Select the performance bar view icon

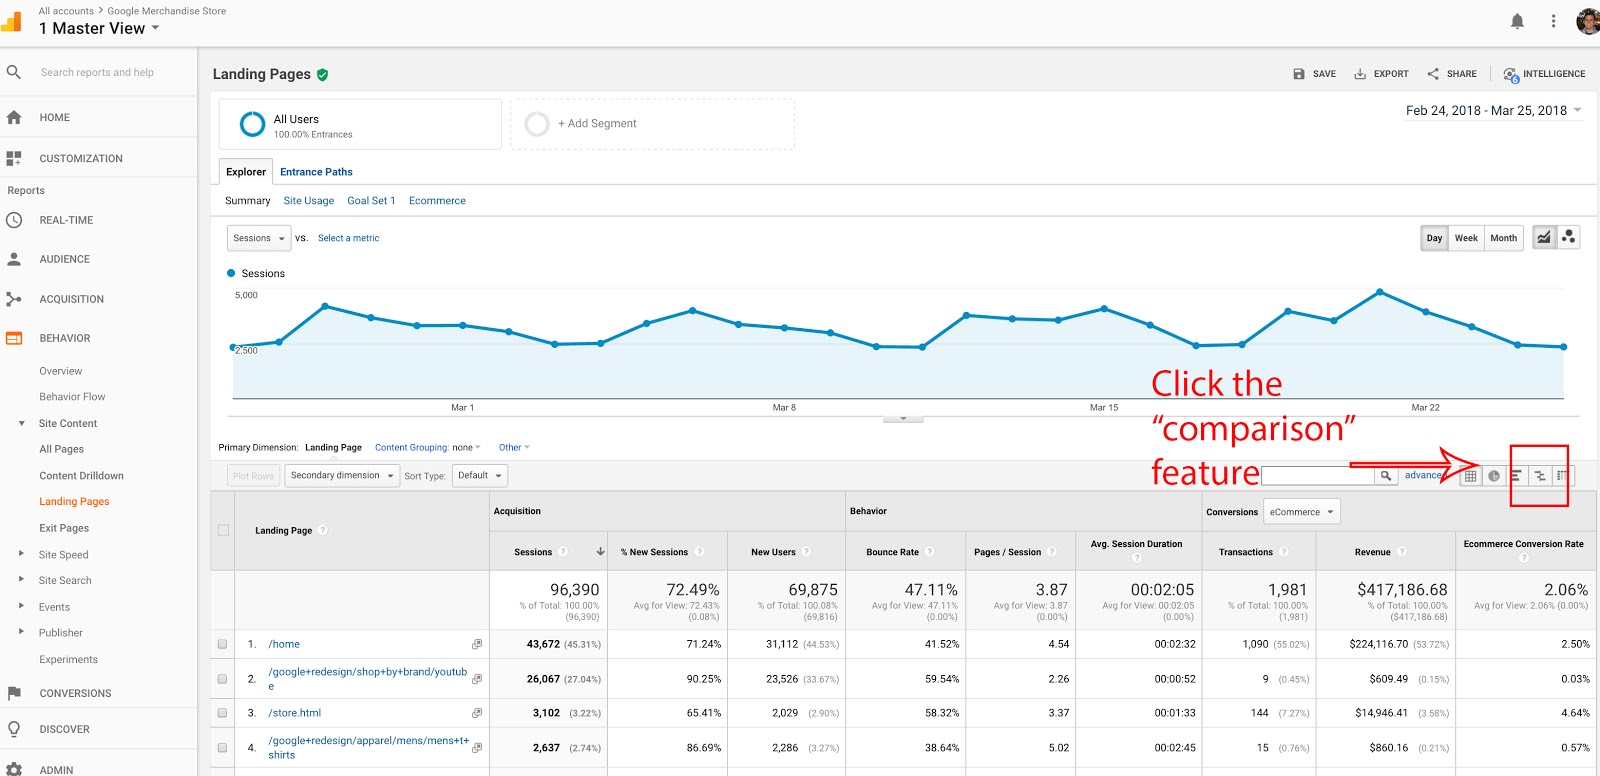tap(1516, 476)
